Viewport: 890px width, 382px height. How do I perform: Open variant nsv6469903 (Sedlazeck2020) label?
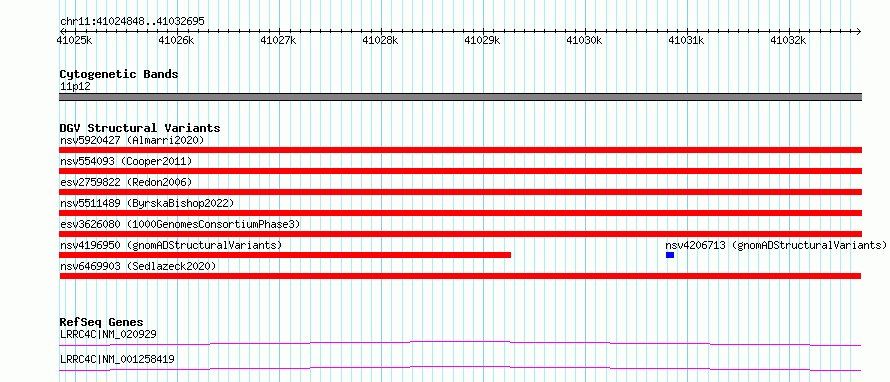click(x=138, y=266)
